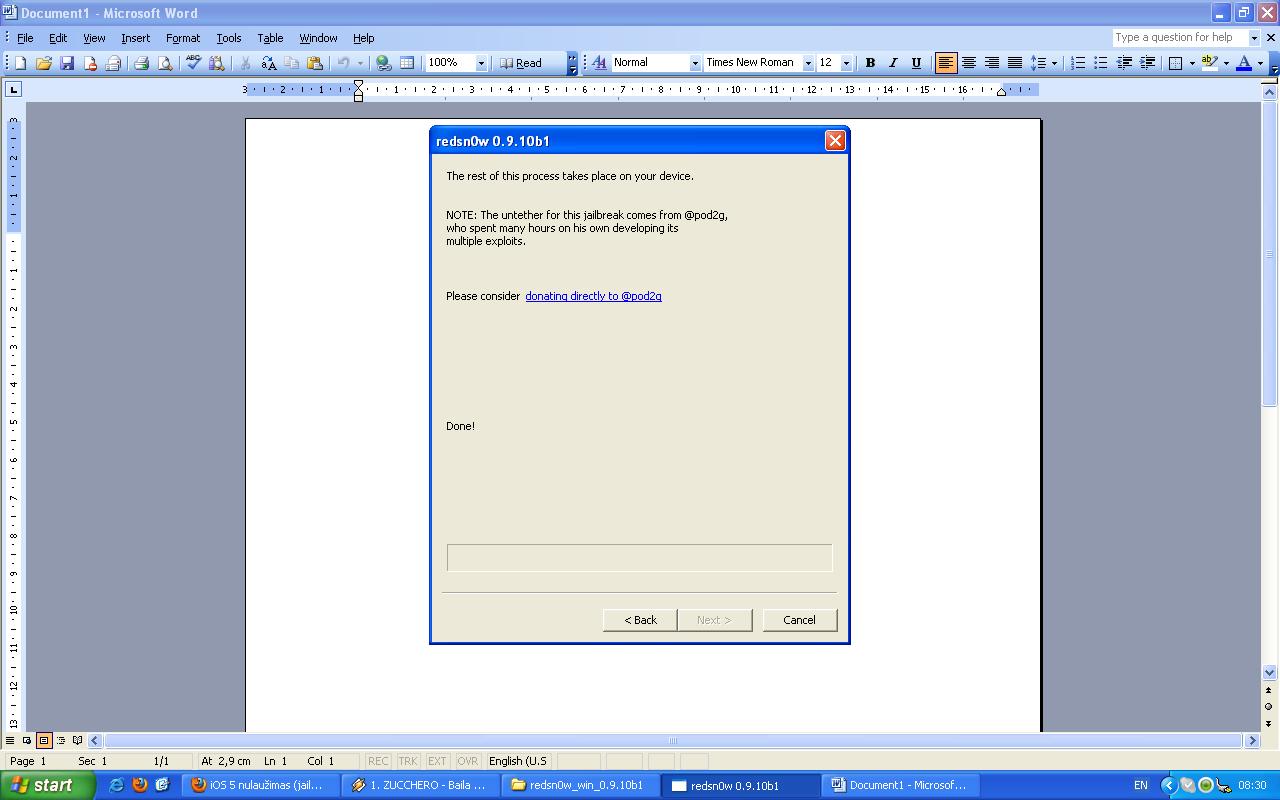Screen dimensions: 1280x800
Task: Click the Undo arrow icon
Action: (x=343, y=63)
